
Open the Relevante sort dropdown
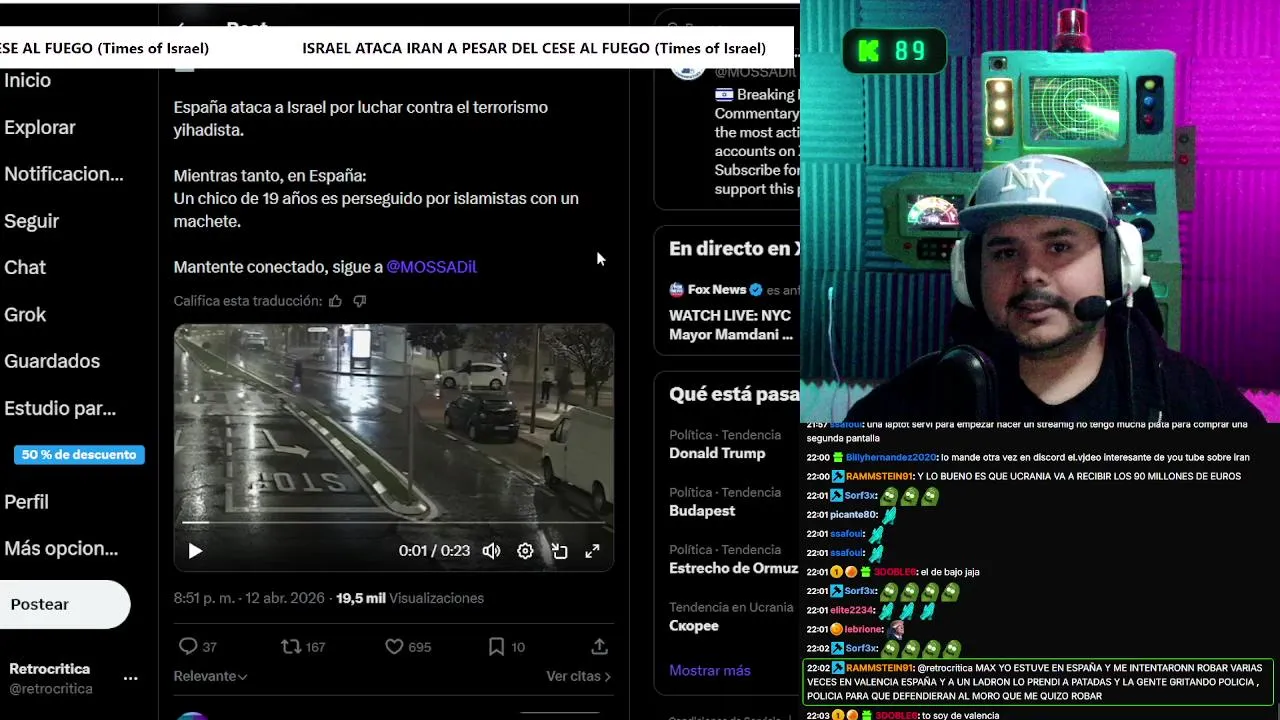pyautogui.click(x=210, y=676)
